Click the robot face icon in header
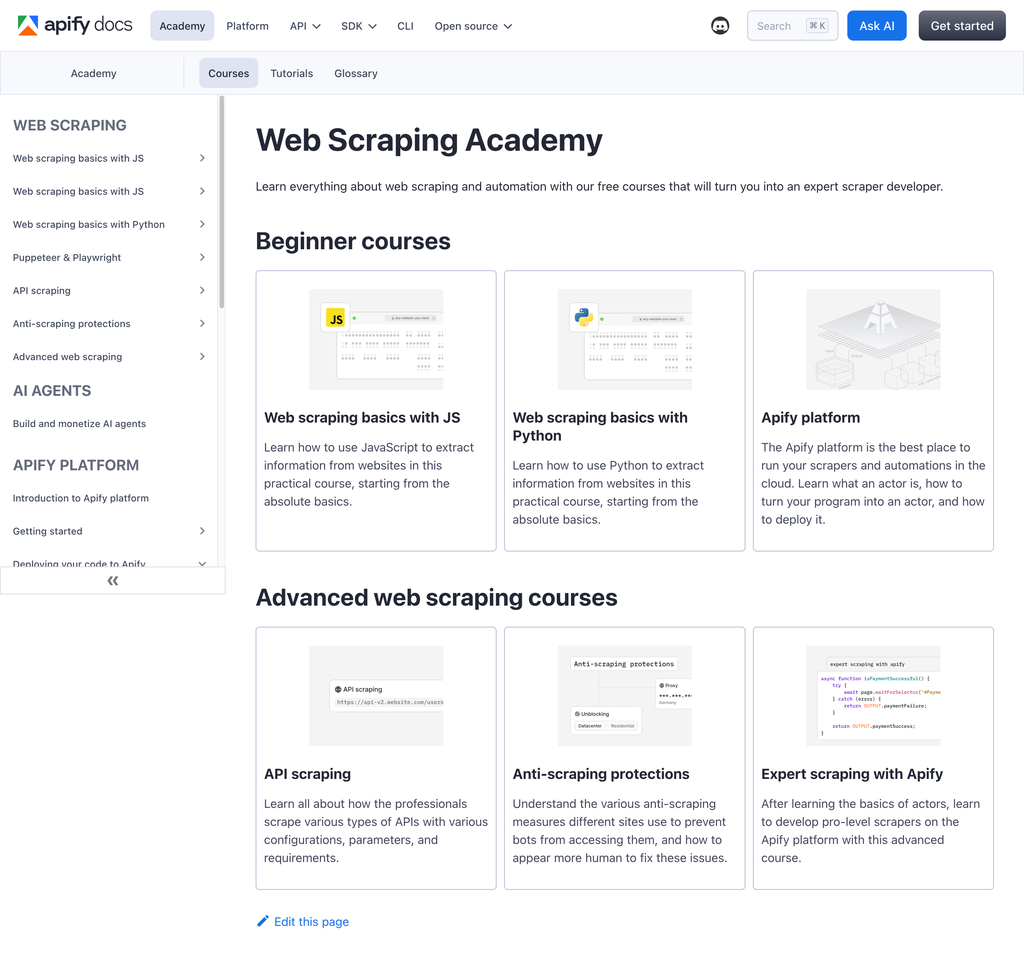This screenshot has height=953, width=1024. (x=720, y=26)
